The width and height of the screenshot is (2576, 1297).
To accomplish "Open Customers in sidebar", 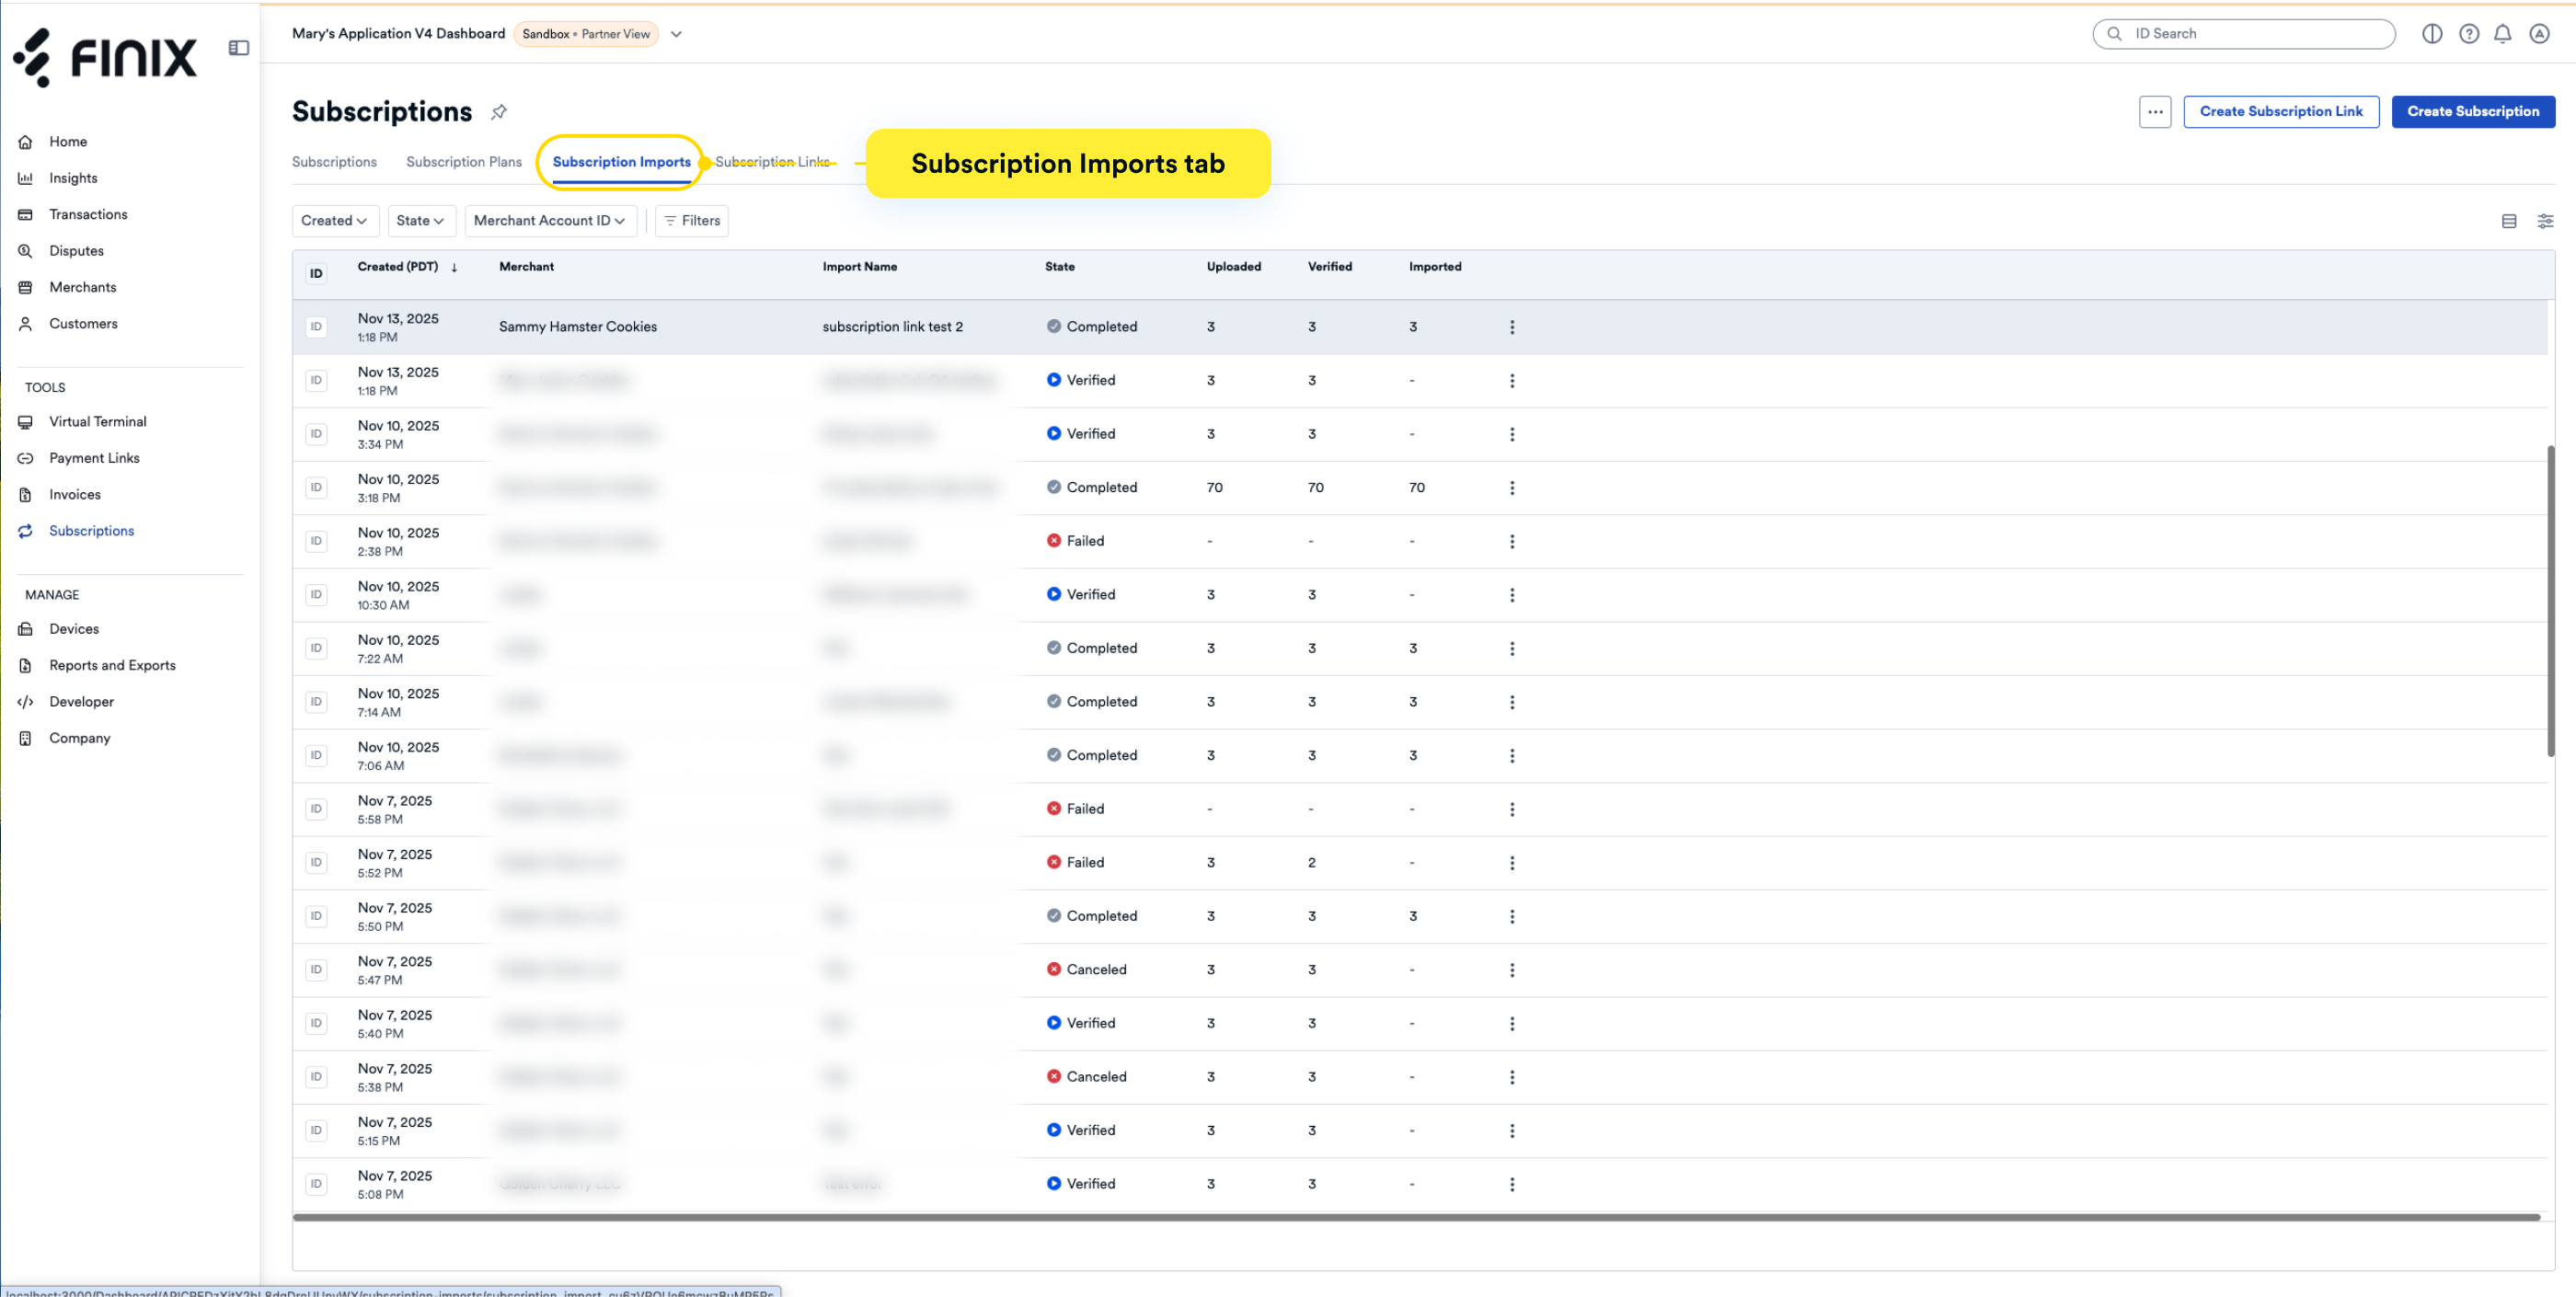I will click(83, 324).
